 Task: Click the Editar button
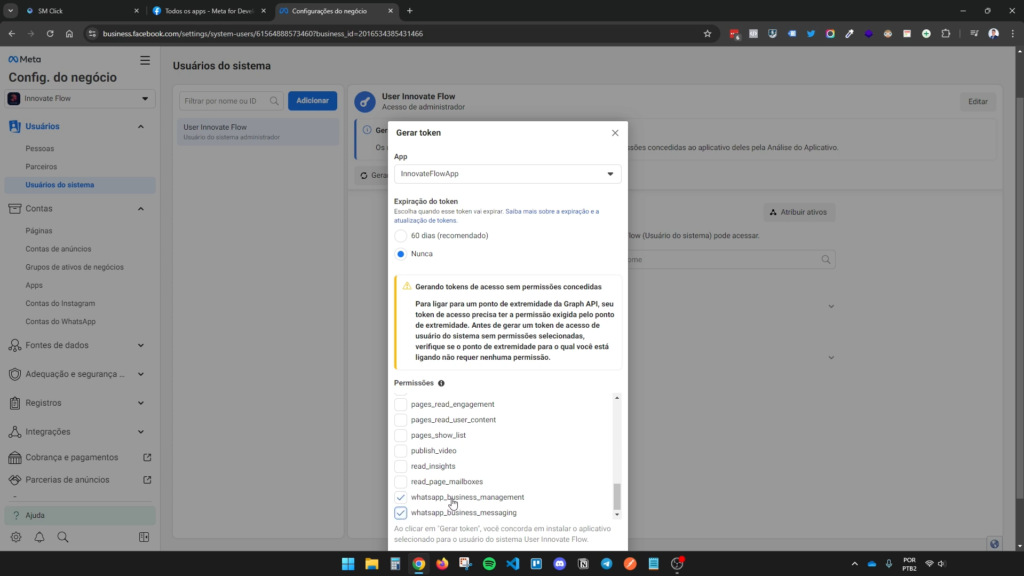pyautogui.click(x=978, y=101)
